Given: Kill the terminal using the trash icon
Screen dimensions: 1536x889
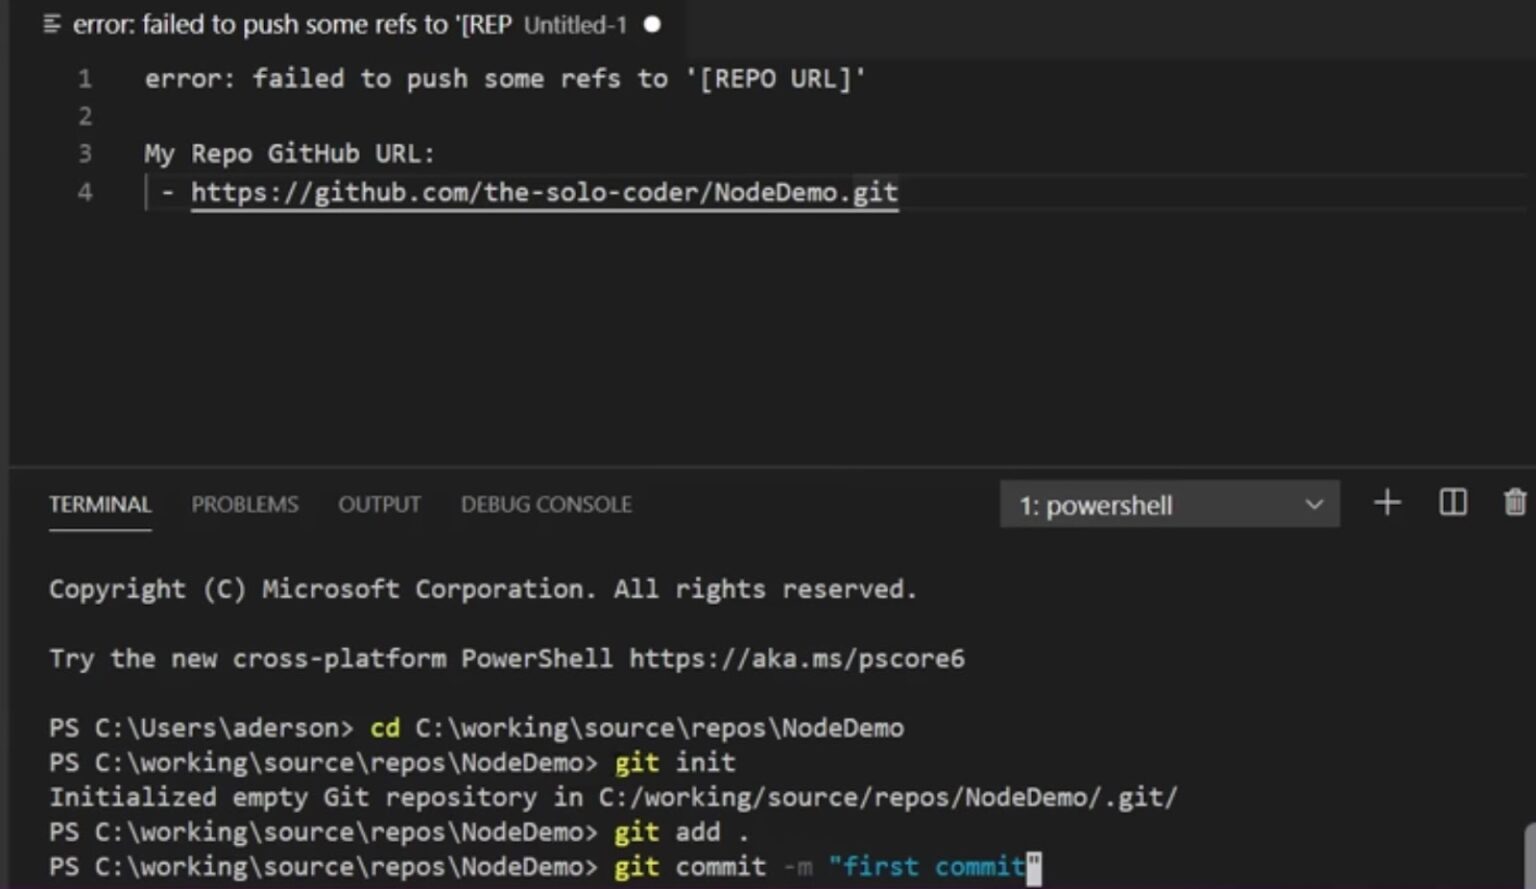Looking at the screenshot, I should pyautogui.click(x=1514, y=503).
